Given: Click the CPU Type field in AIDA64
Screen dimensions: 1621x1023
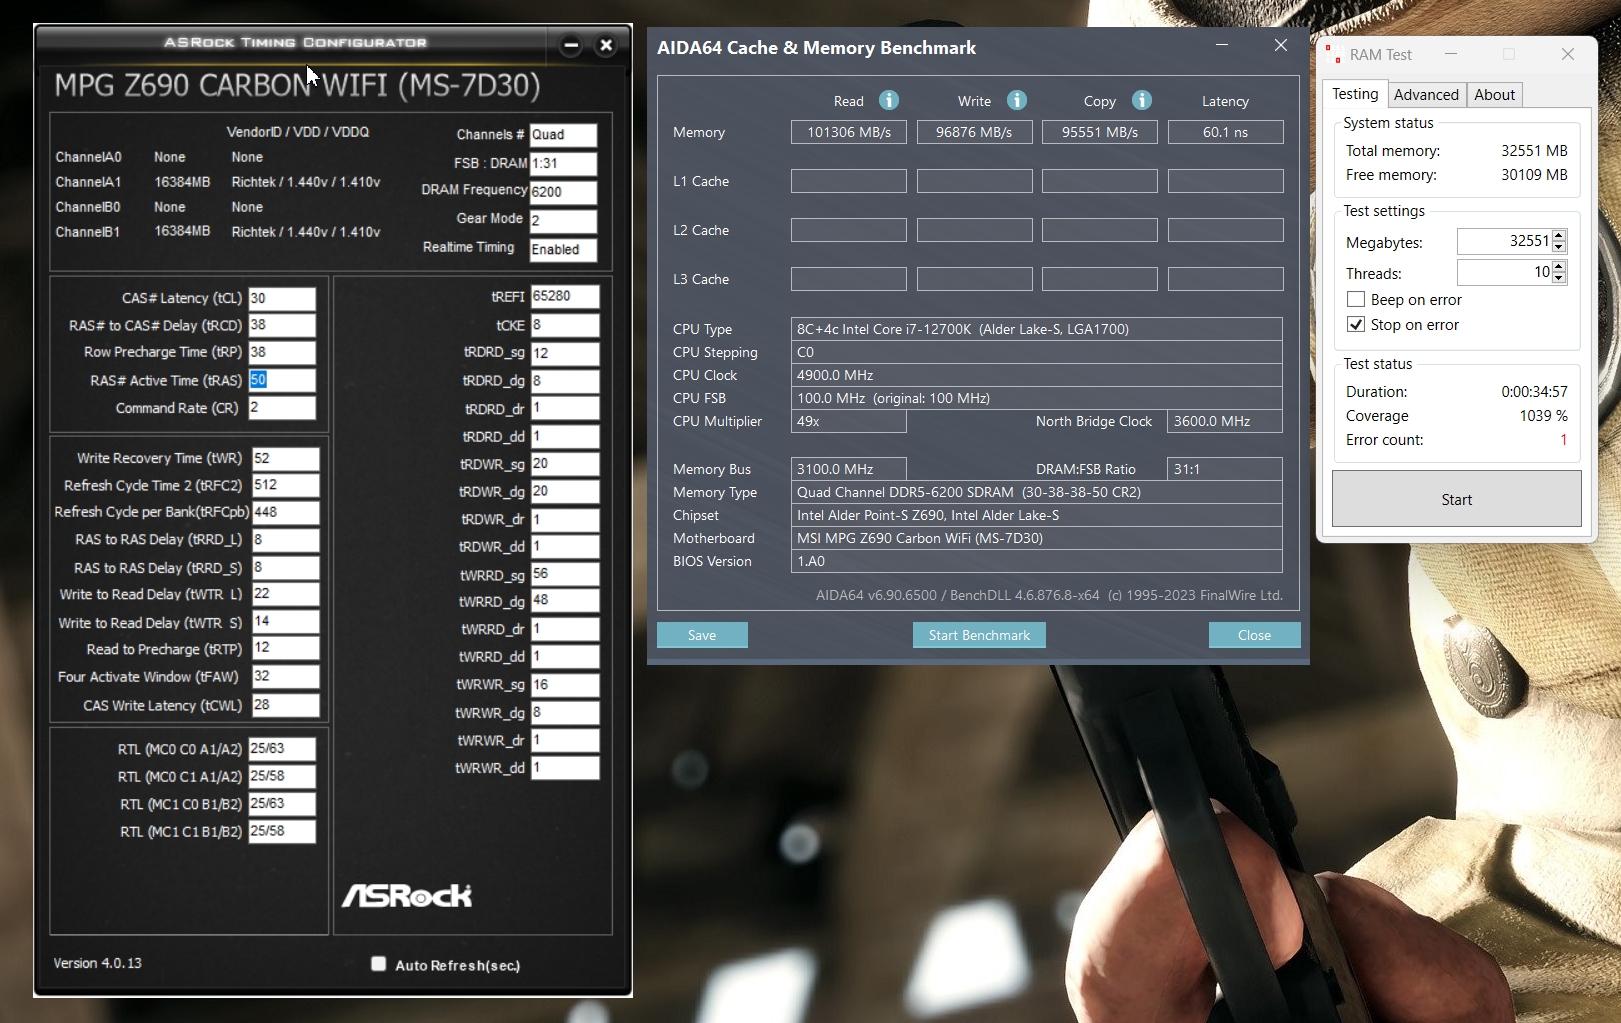Looking at the screenshot, I should [1036, 329].
